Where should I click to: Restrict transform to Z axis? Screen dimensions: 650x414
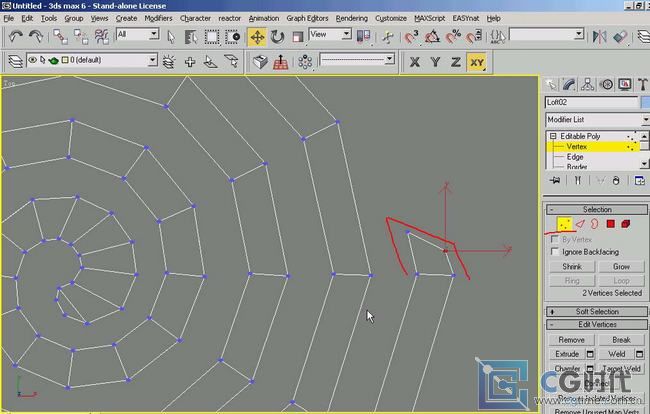(456, 62)
